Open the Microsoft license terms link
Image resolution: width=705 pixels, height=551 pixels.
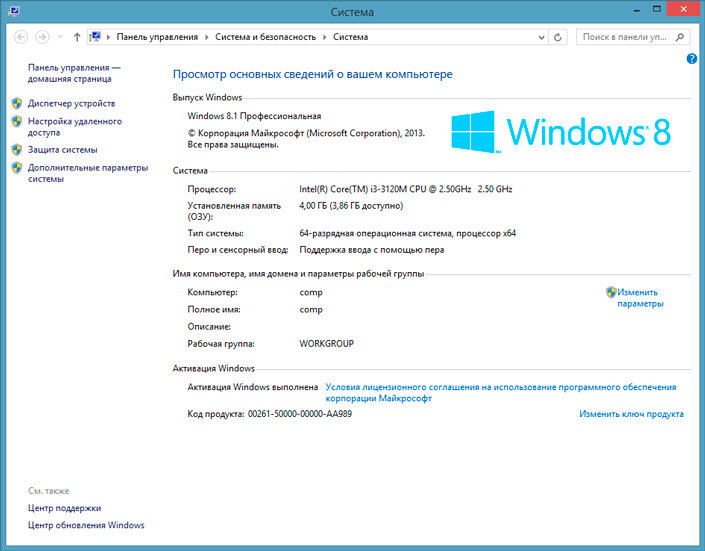pos(501,393)
